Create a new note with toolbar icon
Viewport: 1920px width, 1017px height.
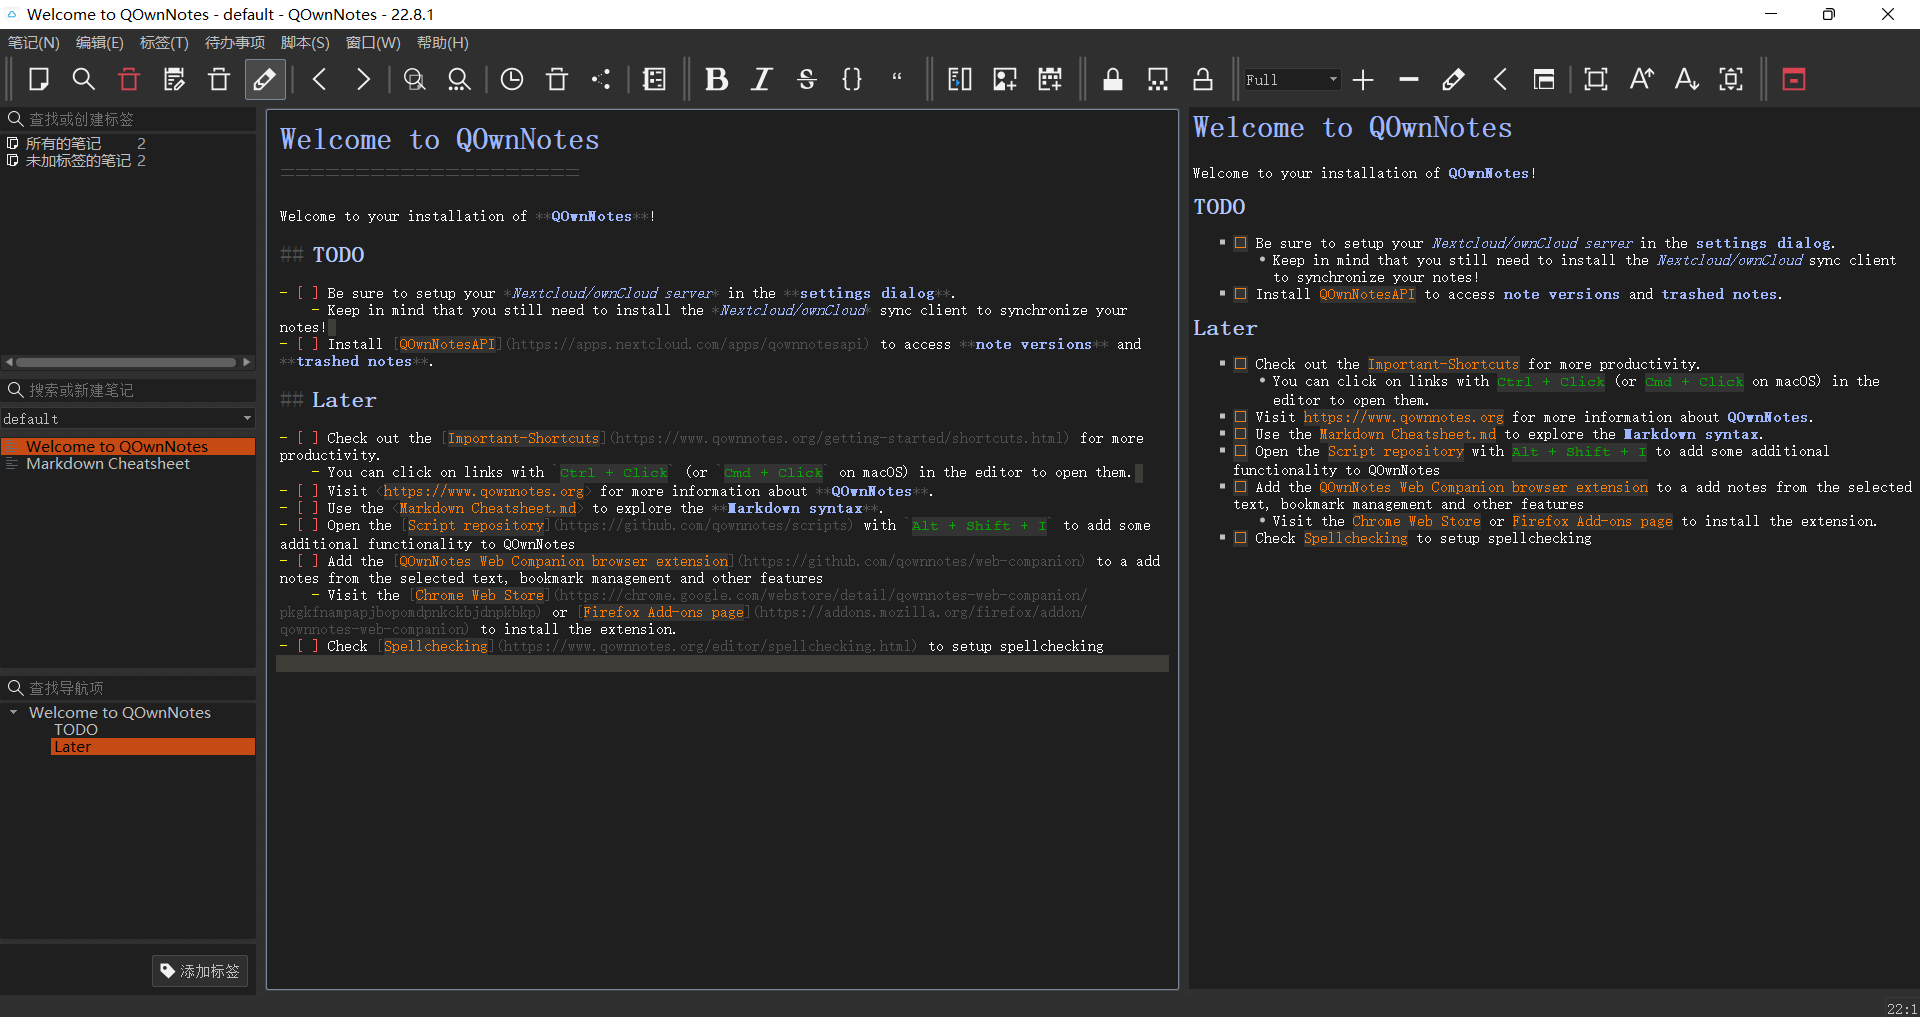[x=39, y=79]
